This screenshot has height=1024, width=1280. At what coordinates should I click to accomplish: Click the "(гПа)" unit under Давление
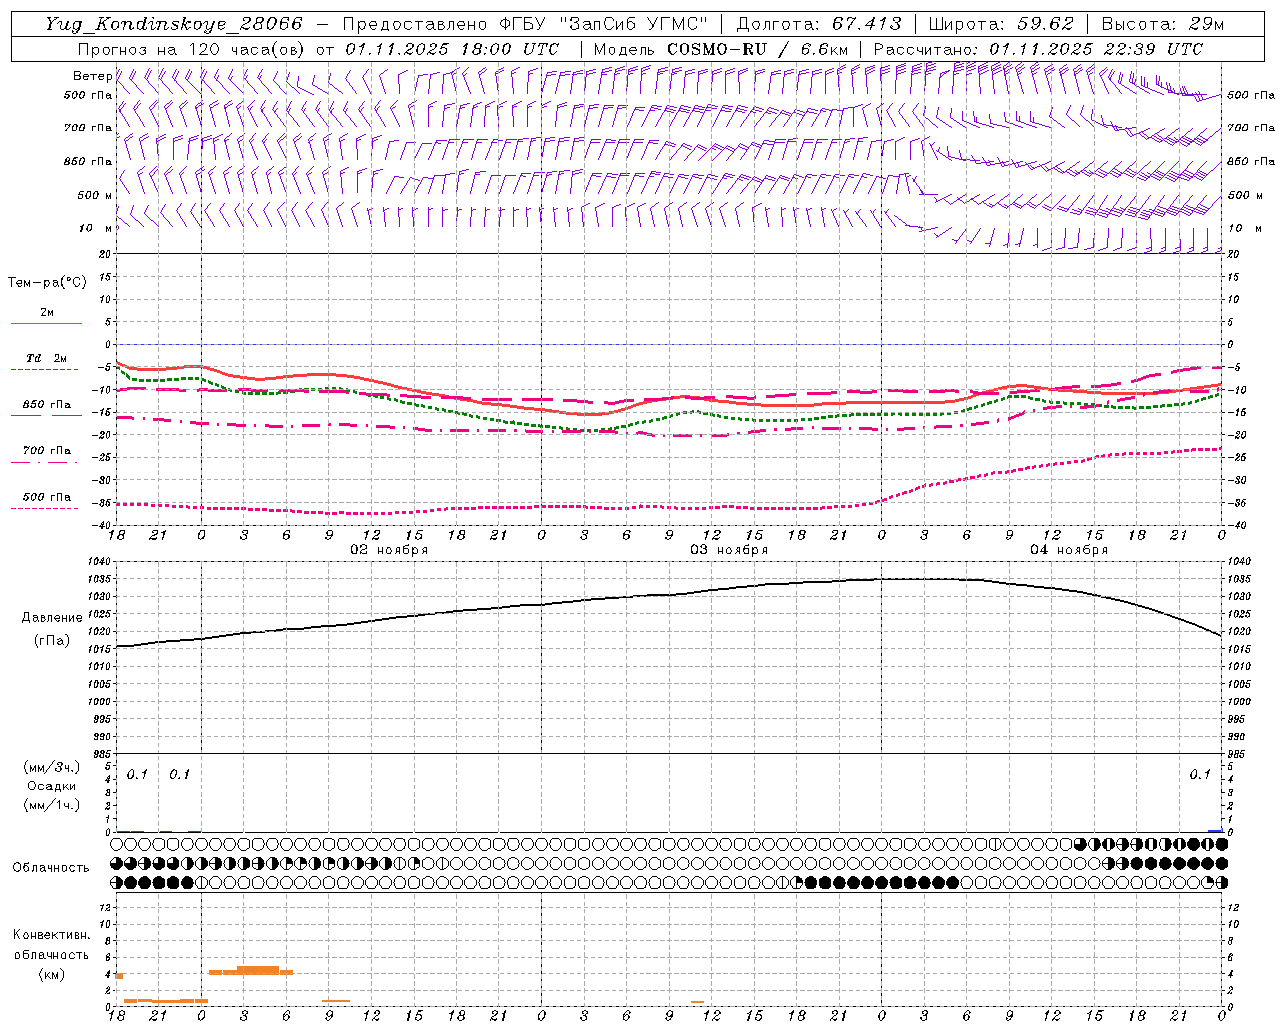52,641
